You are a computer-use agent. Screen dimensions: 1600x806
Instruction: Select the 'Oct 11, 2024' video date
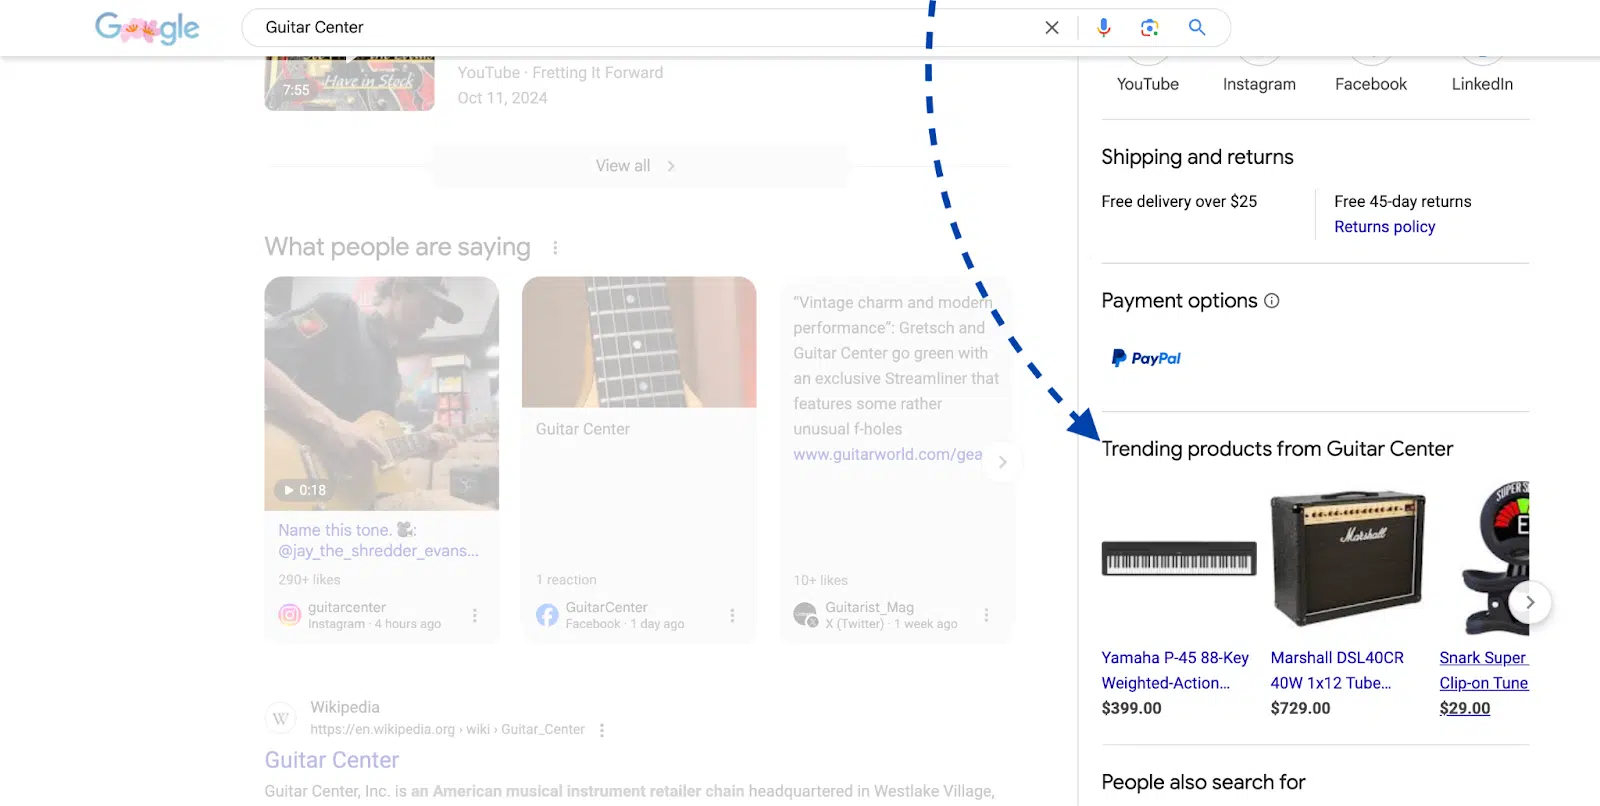tap(502, 98)
